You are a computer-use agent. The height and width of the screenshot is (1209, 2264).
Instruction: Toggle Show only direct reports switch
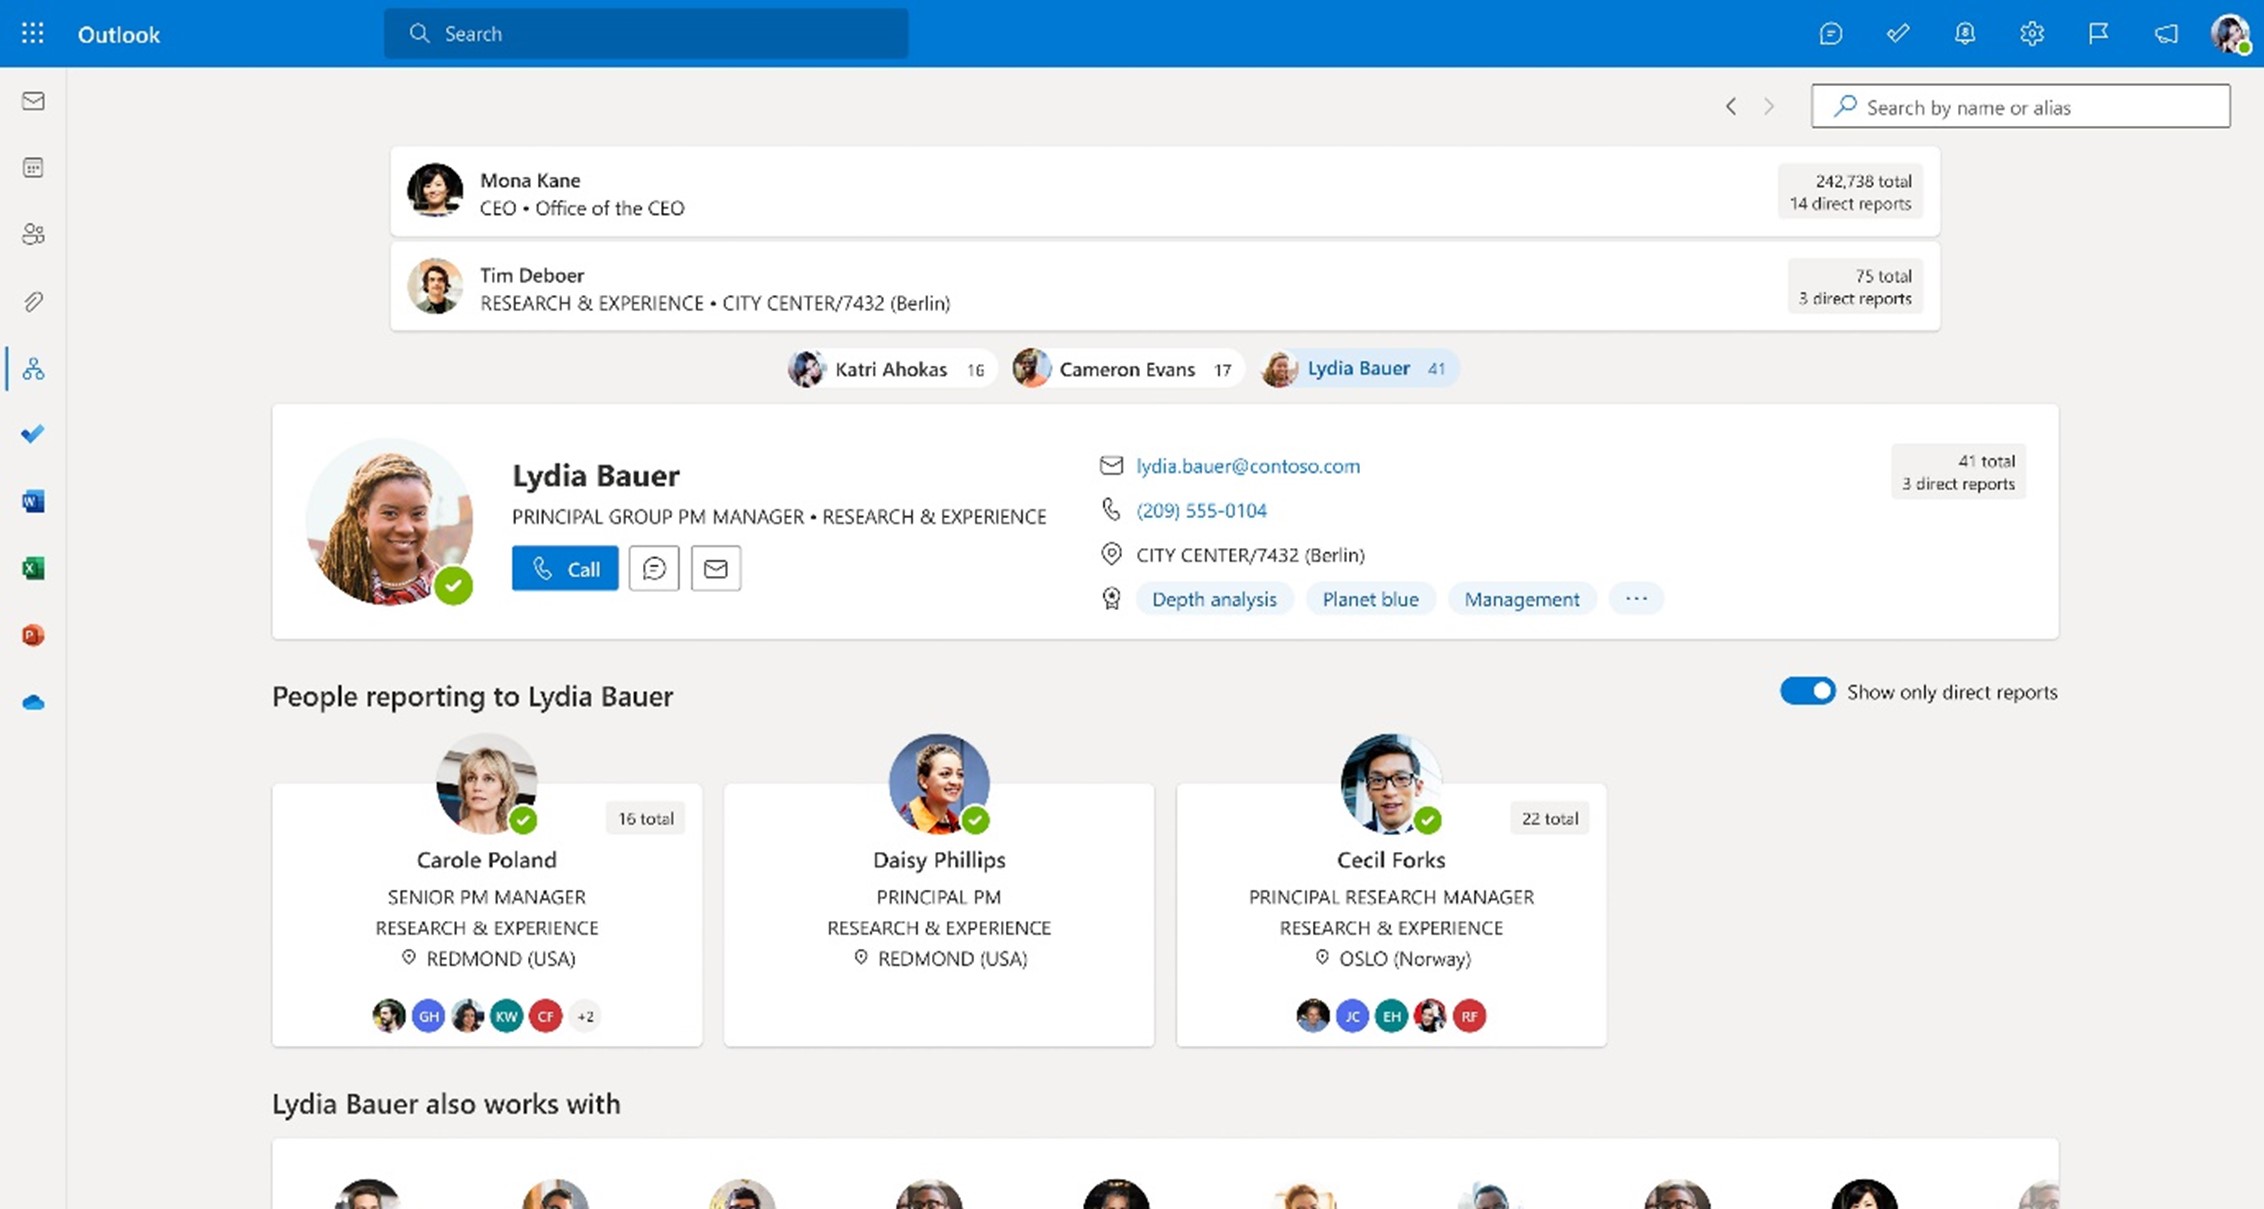pyautogui.click(x=1807, y=691)
